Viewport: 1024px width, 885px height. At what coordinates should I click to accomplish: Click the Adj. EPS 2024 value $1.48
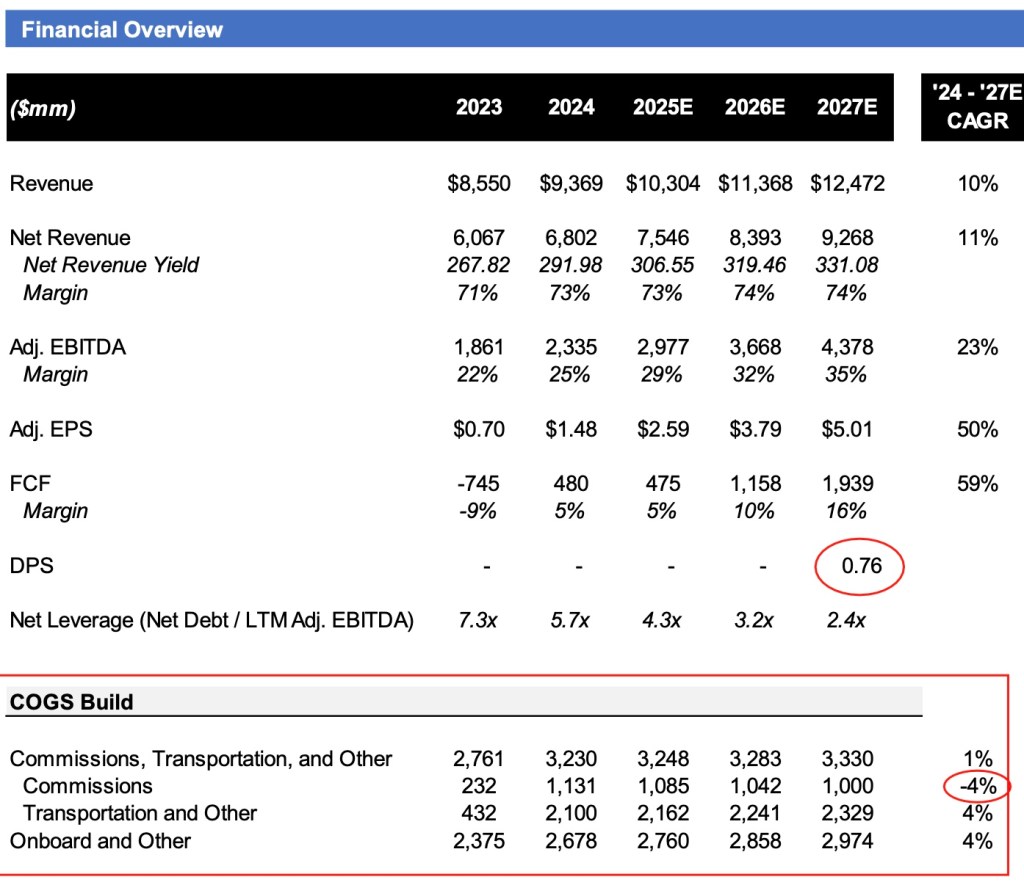click(x=571, y=430)
